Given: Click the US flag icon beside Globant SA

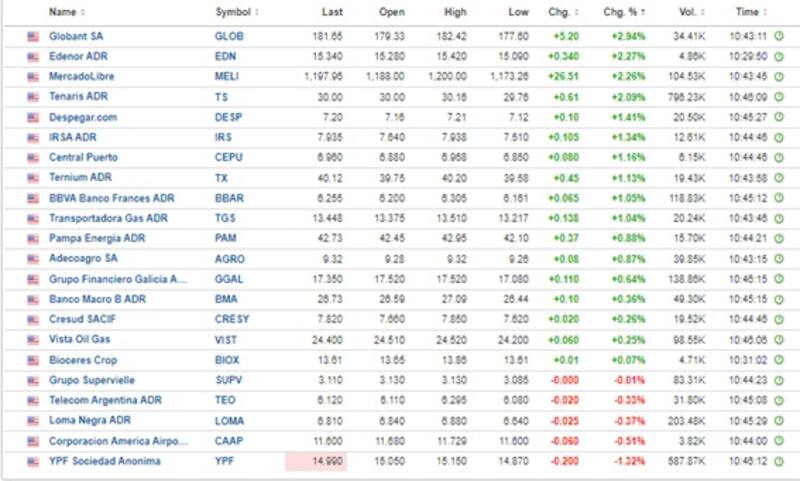Looking at the screenshot, I should (x=33, y=35).
